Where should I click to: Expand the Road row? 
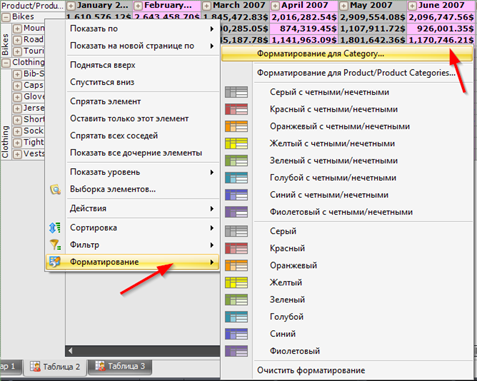click(17, 40)
